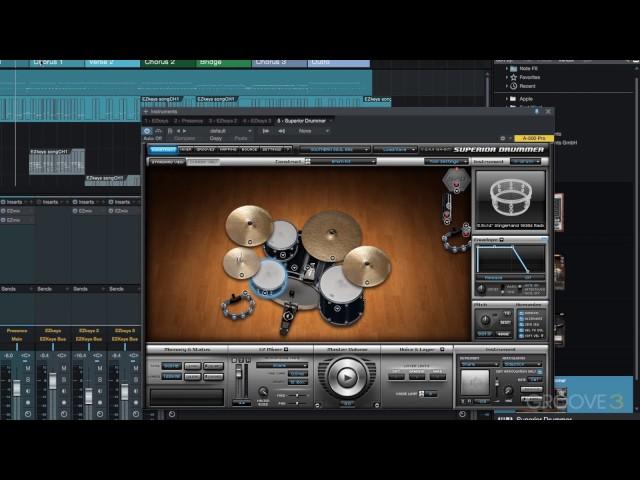This screenshot has width=640, height=480.
Task: Switch to the 2 - Presence instrument tab
Action: click(x=188, y=121)
